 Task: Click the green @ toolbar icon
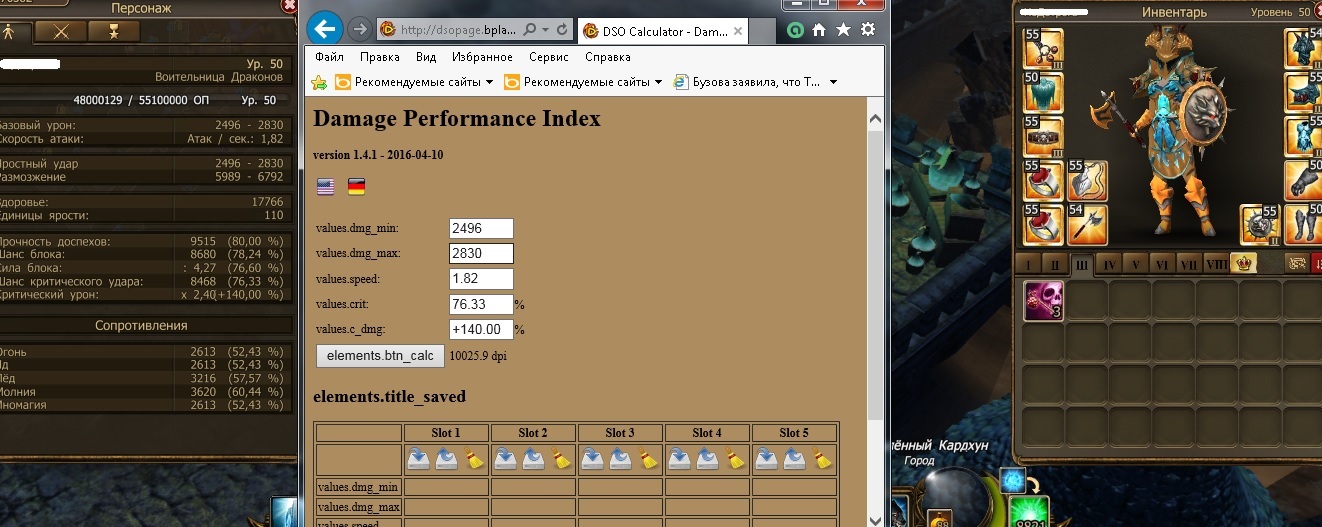click(796, 30)
